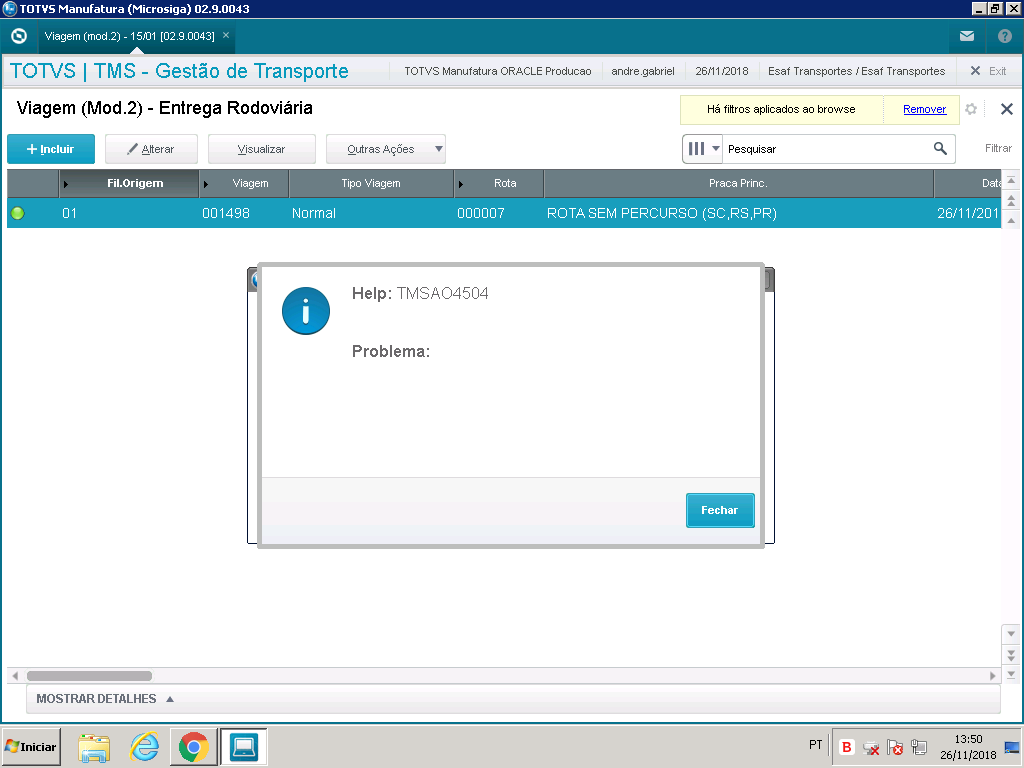Image resolution: width=1024 pixels, height=768 pixels.
Task: Click the Incluir button
Action: pyautogui.click(x=51, y=149)
